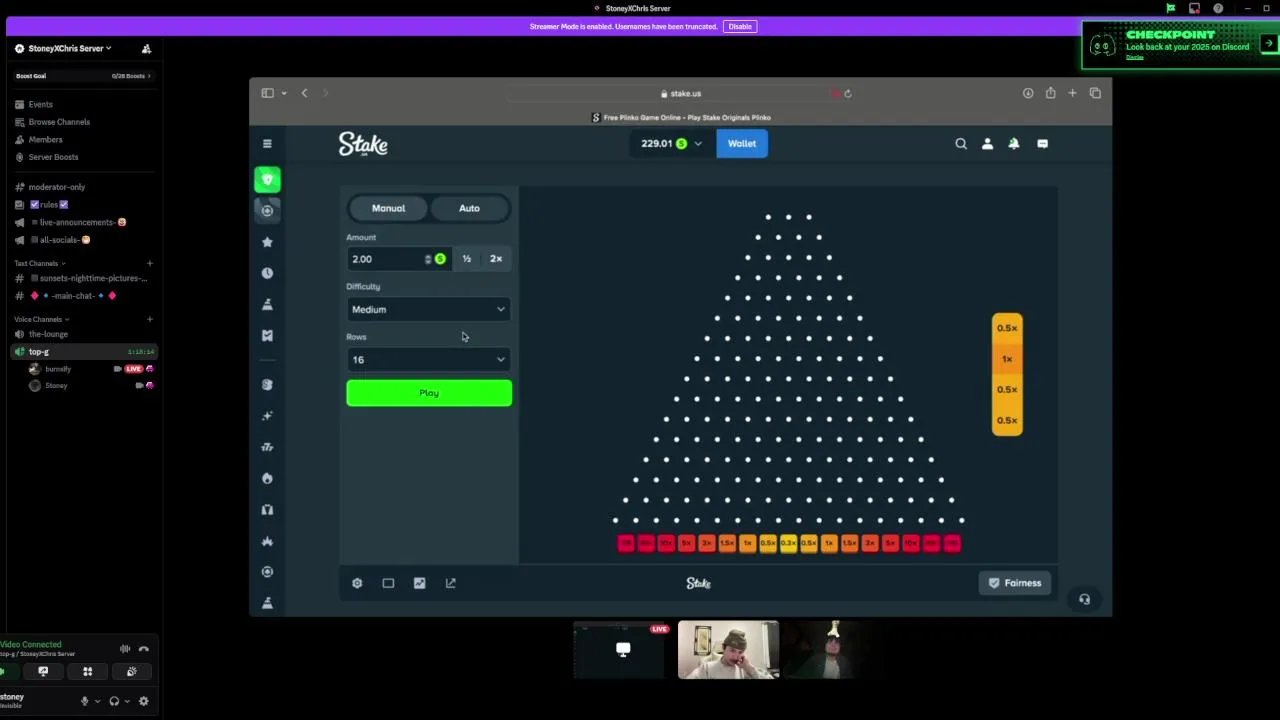Open Discord soundboard icon

point(131,672)
